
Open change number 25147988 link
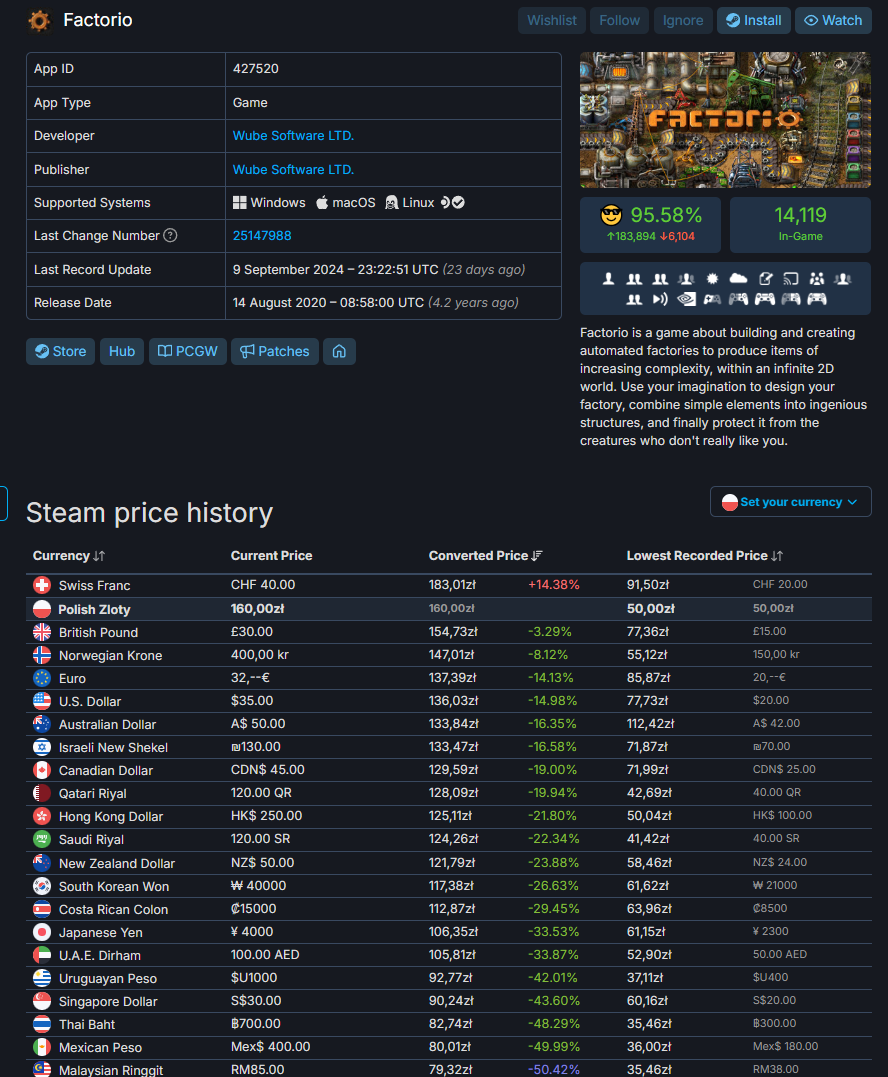(262, 236)
